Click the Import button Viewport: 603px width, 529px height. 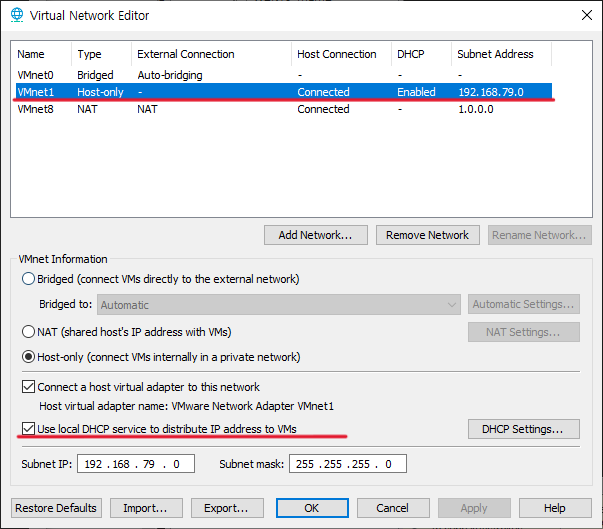(146, 508)
